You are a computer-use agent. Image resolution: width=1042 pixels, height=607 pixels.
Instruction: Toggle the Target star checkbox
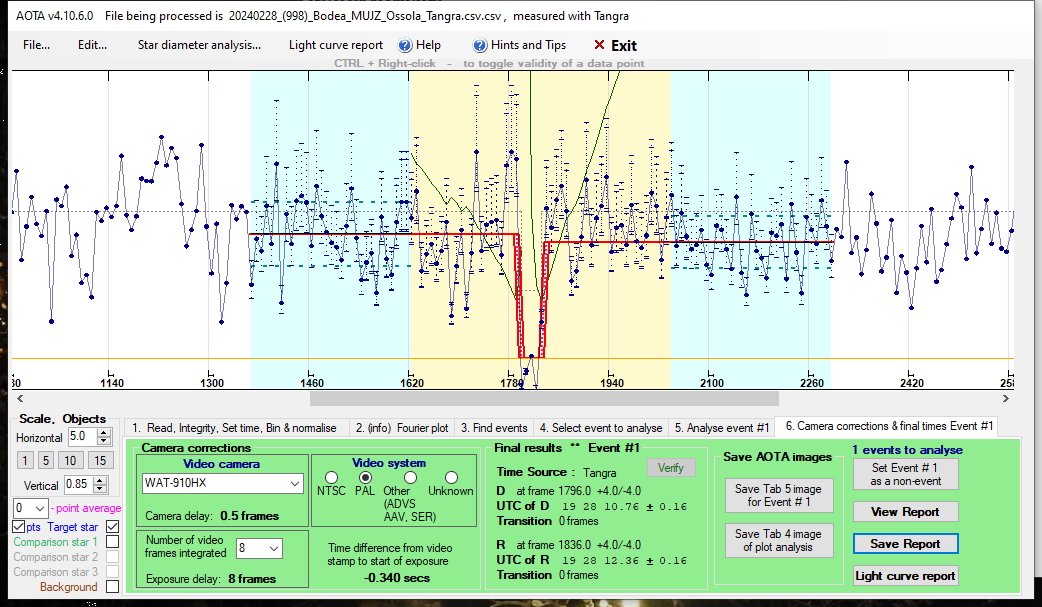coord(112,527)
